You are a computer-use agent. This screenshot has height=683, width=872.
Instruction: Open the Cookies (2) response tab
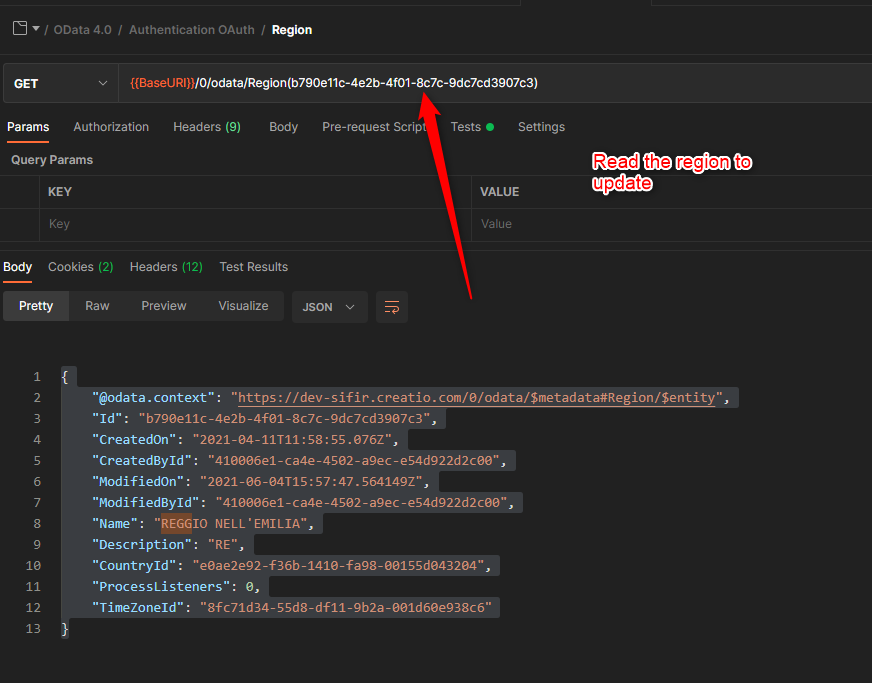click(x=81, y=267)
